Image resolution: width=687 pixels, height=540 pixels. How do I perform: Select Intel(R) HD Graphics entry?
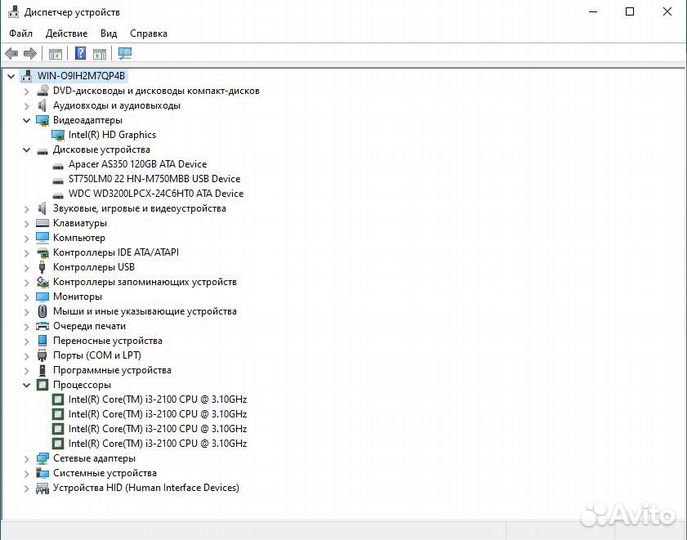(112, 135)
